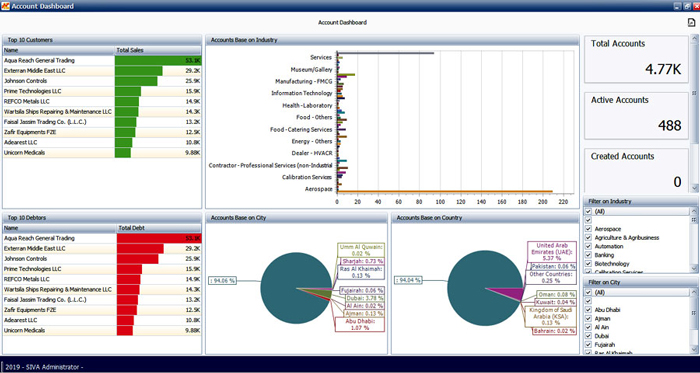Uncheck the Ajman city filter

pos(588,319)
